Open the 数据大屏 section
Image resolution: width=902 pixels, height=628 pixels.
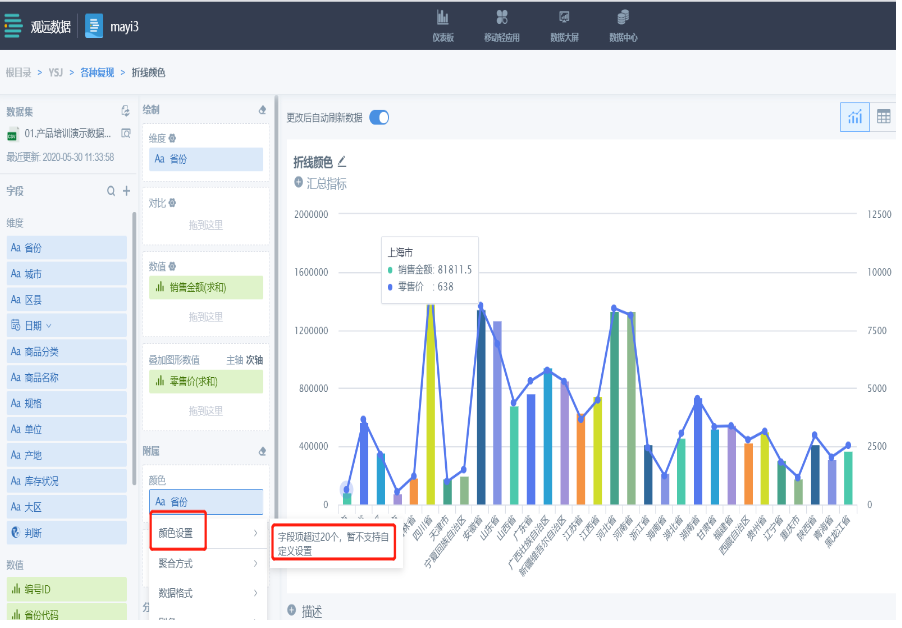pyautogui.click(x=564, y=26)
